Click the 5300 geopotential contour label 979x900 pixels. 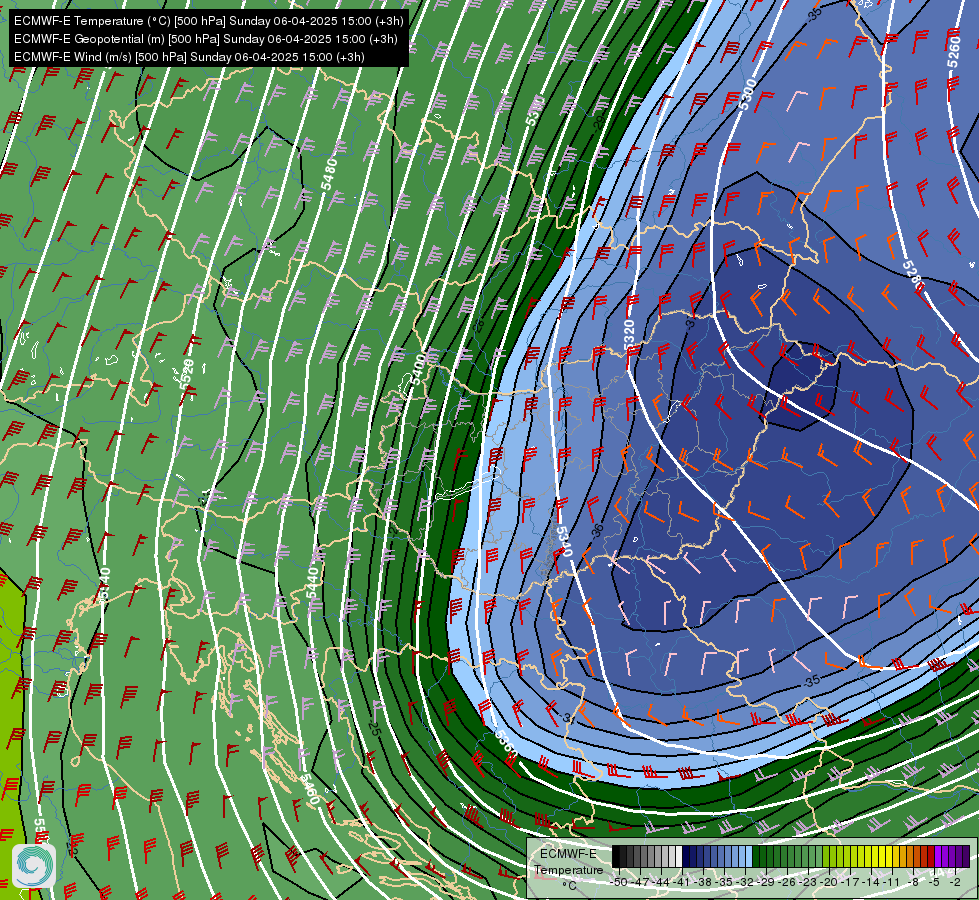pos(747,94)
